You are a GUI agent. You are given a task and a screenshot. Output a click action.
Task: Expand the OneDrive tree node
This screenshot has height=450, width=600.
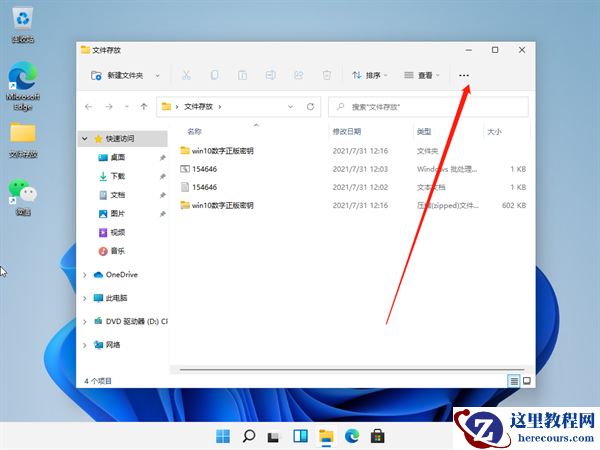tap(85, 275)
